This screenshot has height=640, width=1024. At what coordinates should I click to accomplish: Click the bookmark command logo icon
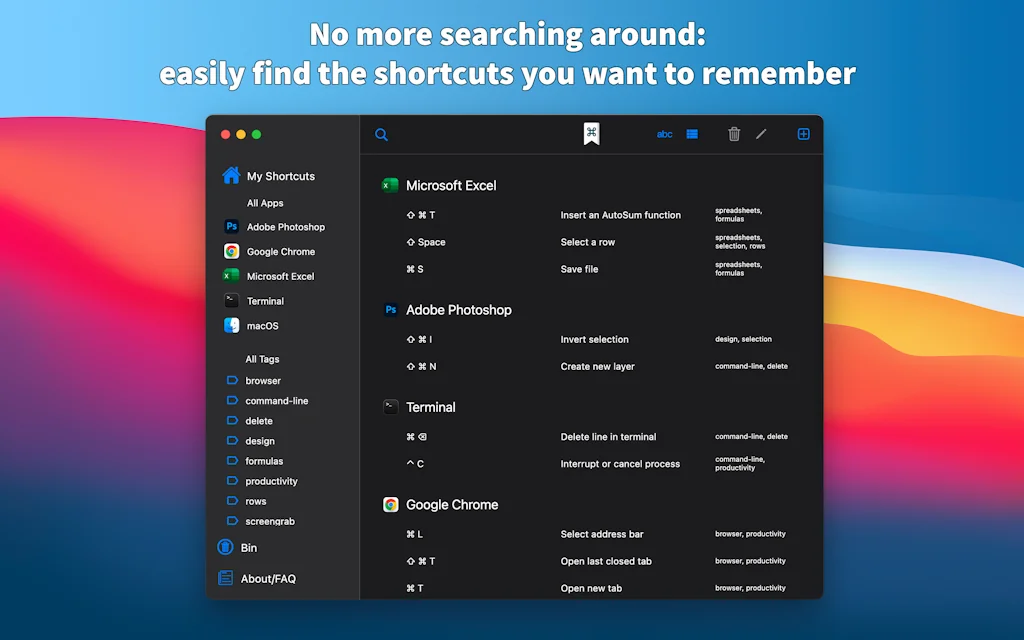click(x=591, y=134)
